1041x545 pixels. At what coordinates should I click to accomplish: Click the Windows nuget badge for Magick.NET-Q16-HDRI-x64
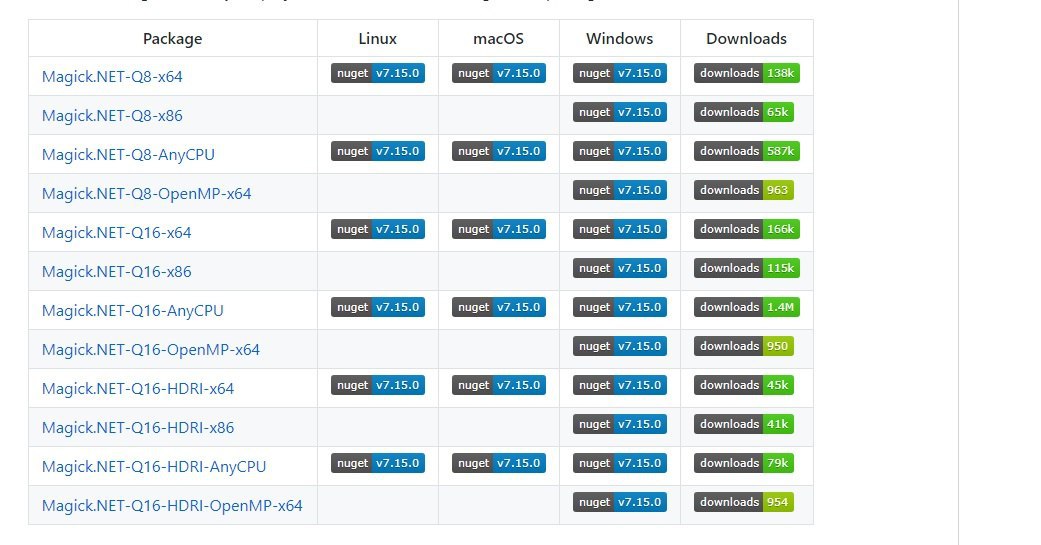point(619,385)
